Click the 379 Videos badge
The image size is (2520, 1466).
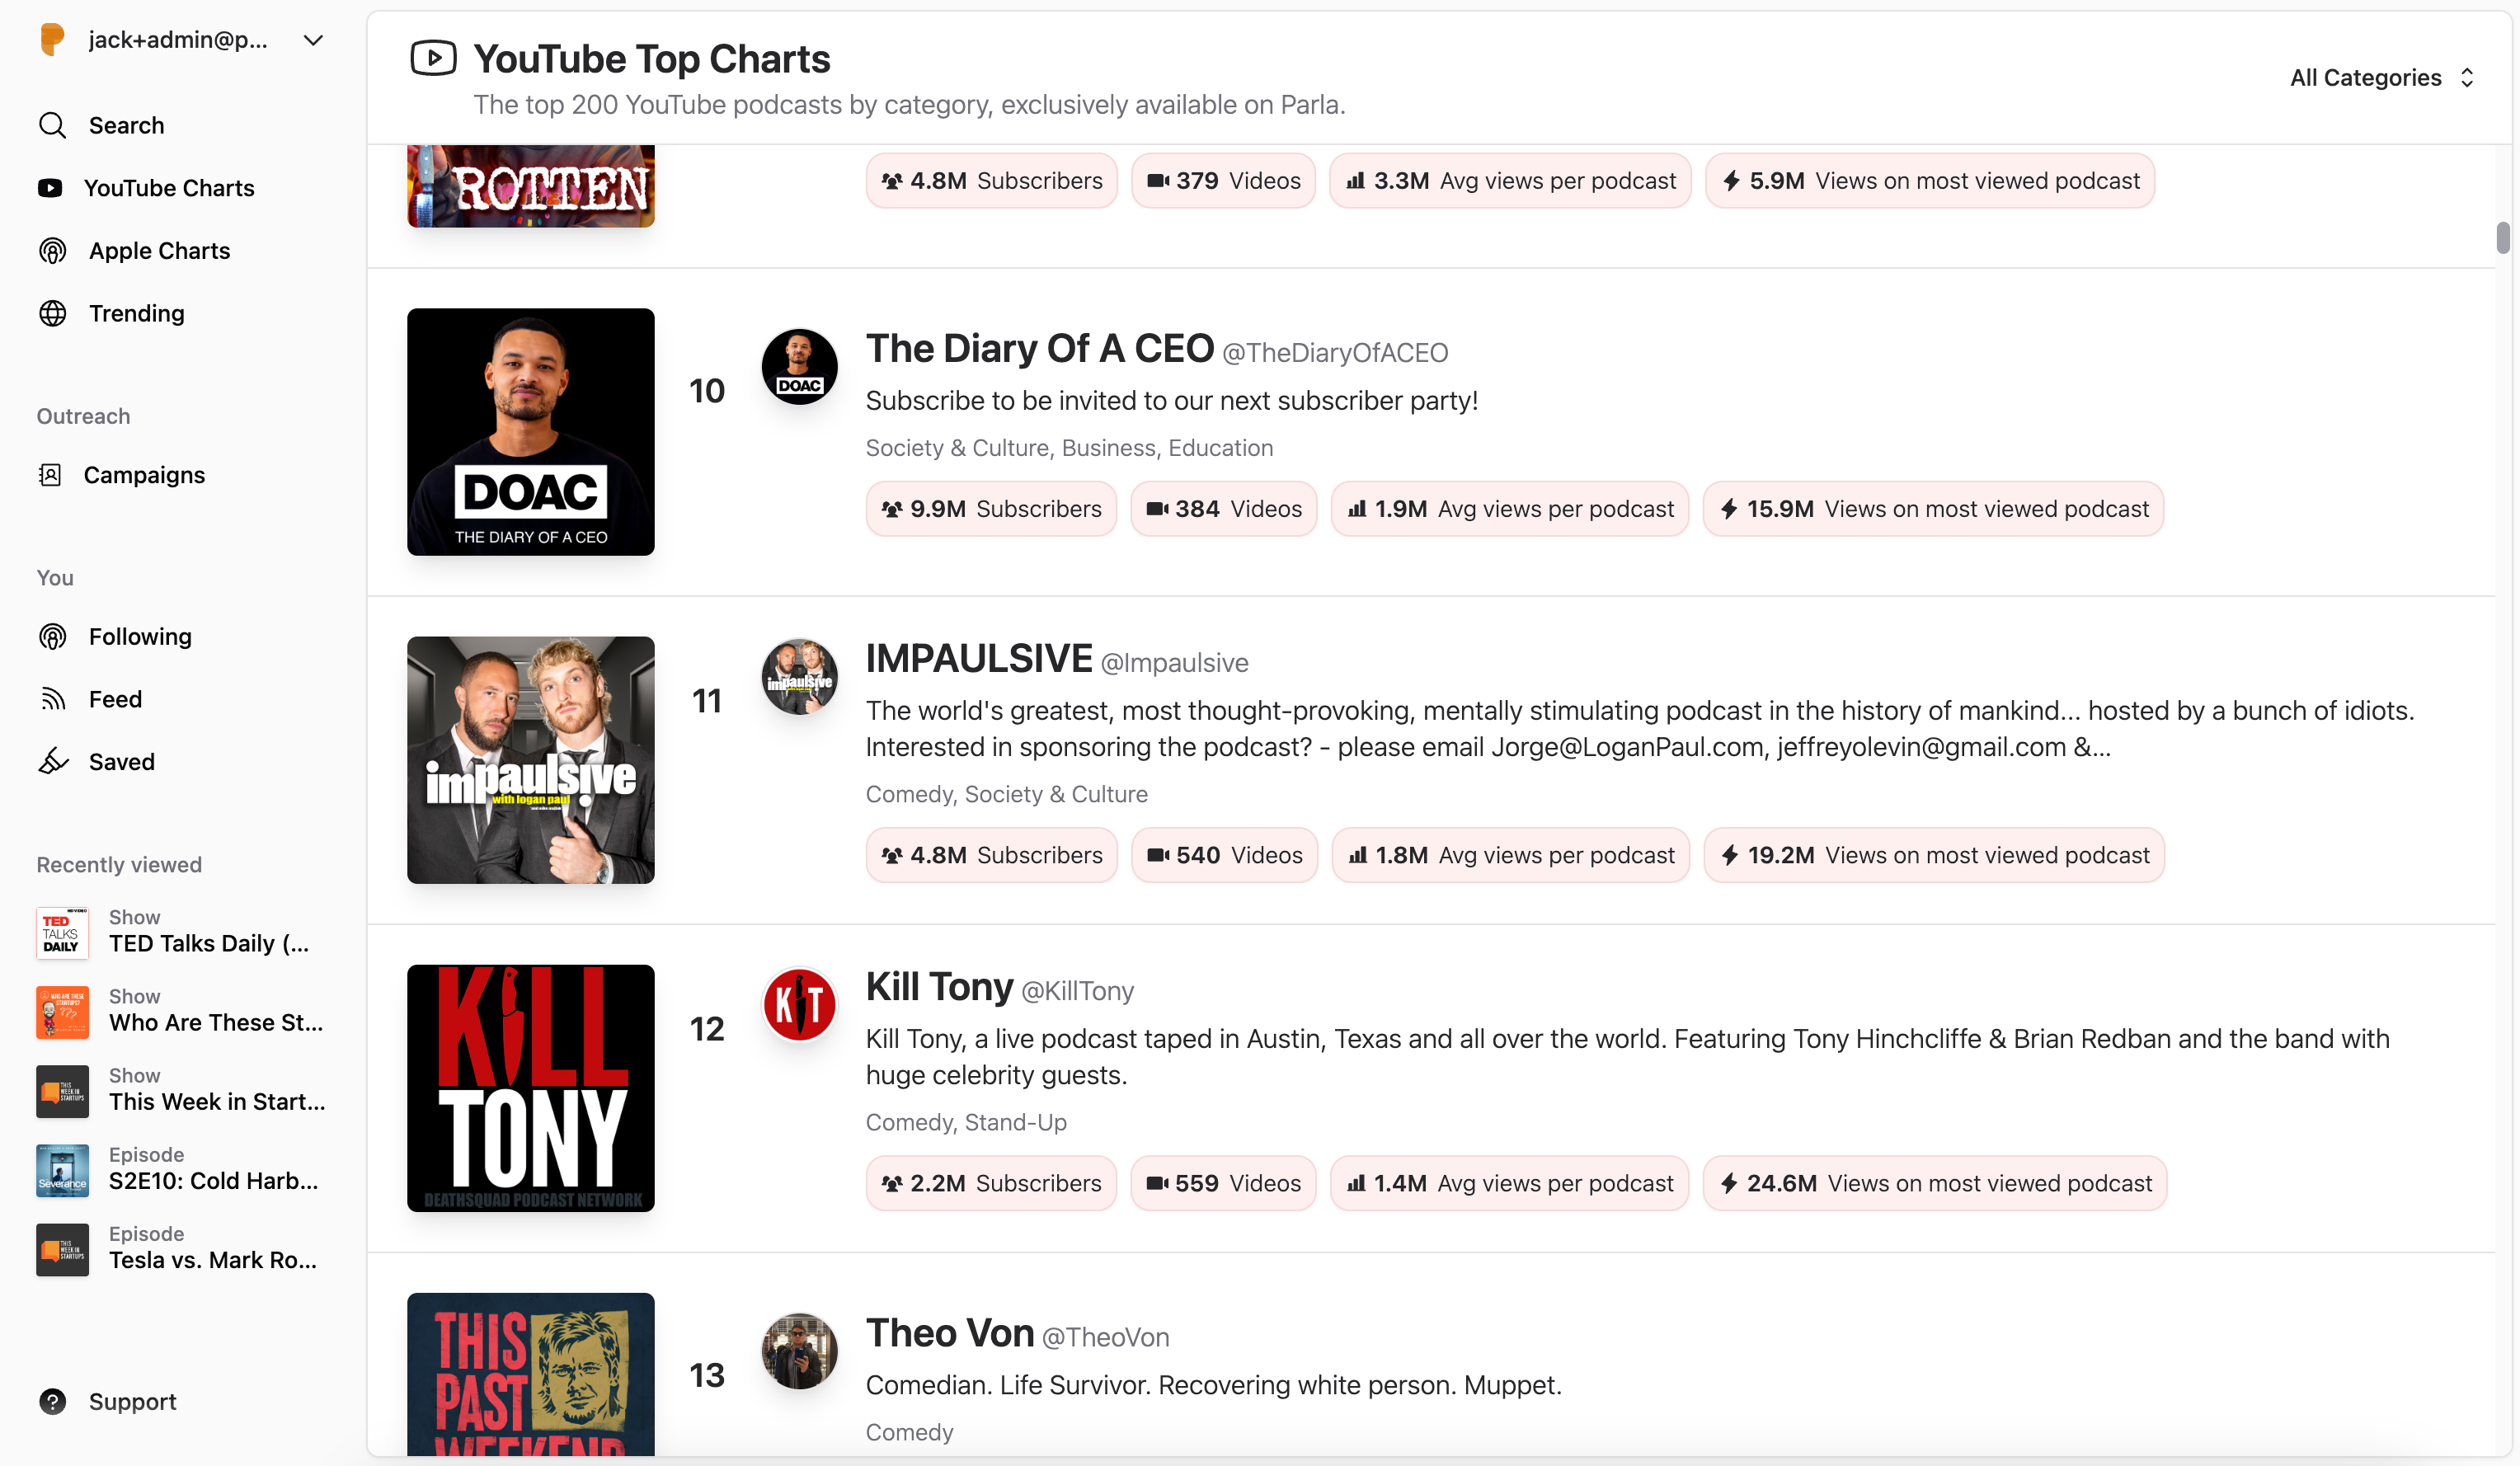1223,181
